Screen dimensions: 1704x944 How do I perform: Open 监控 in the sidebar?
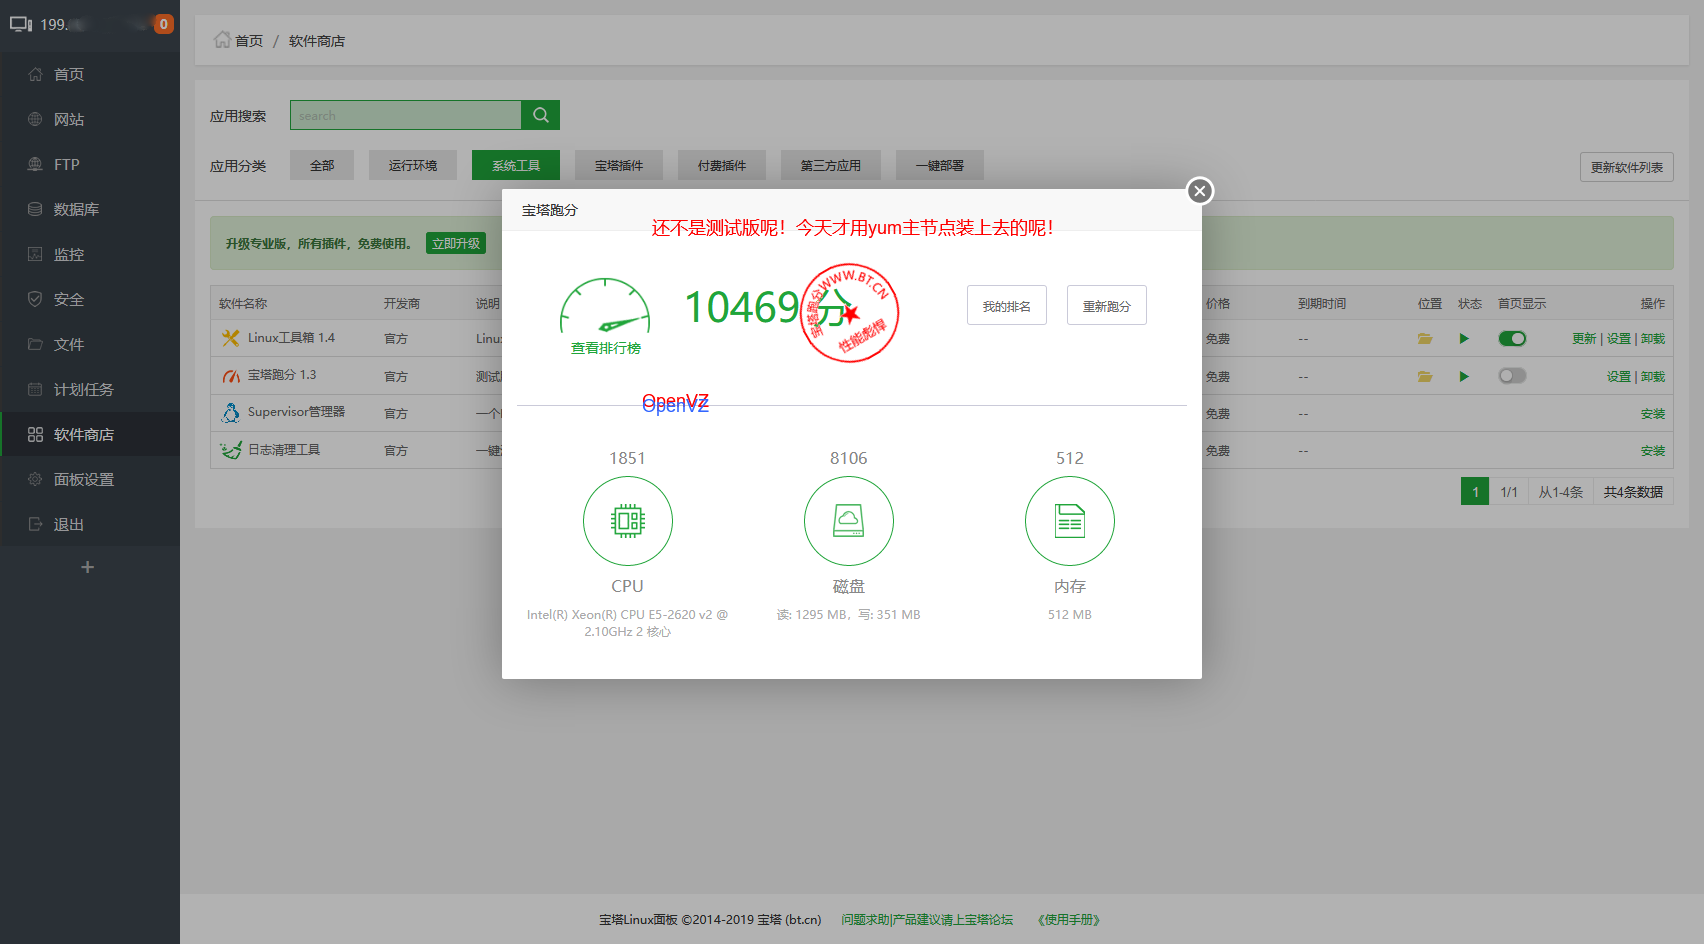click(90, 254)
